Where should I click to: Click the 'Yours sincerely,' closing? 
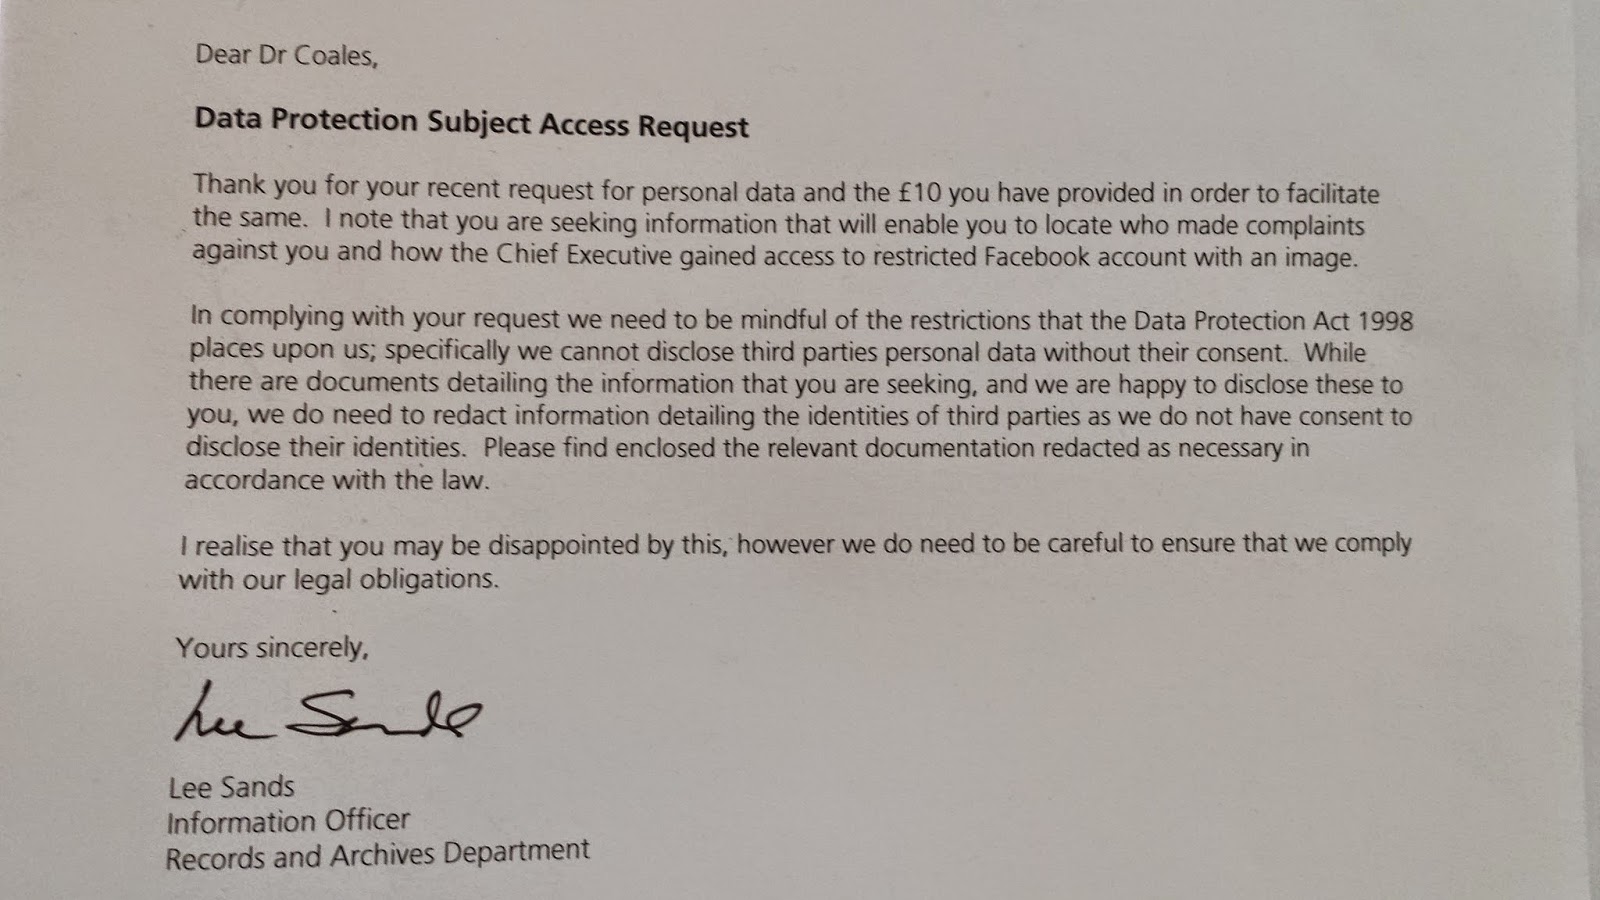[x=272, y=648]
